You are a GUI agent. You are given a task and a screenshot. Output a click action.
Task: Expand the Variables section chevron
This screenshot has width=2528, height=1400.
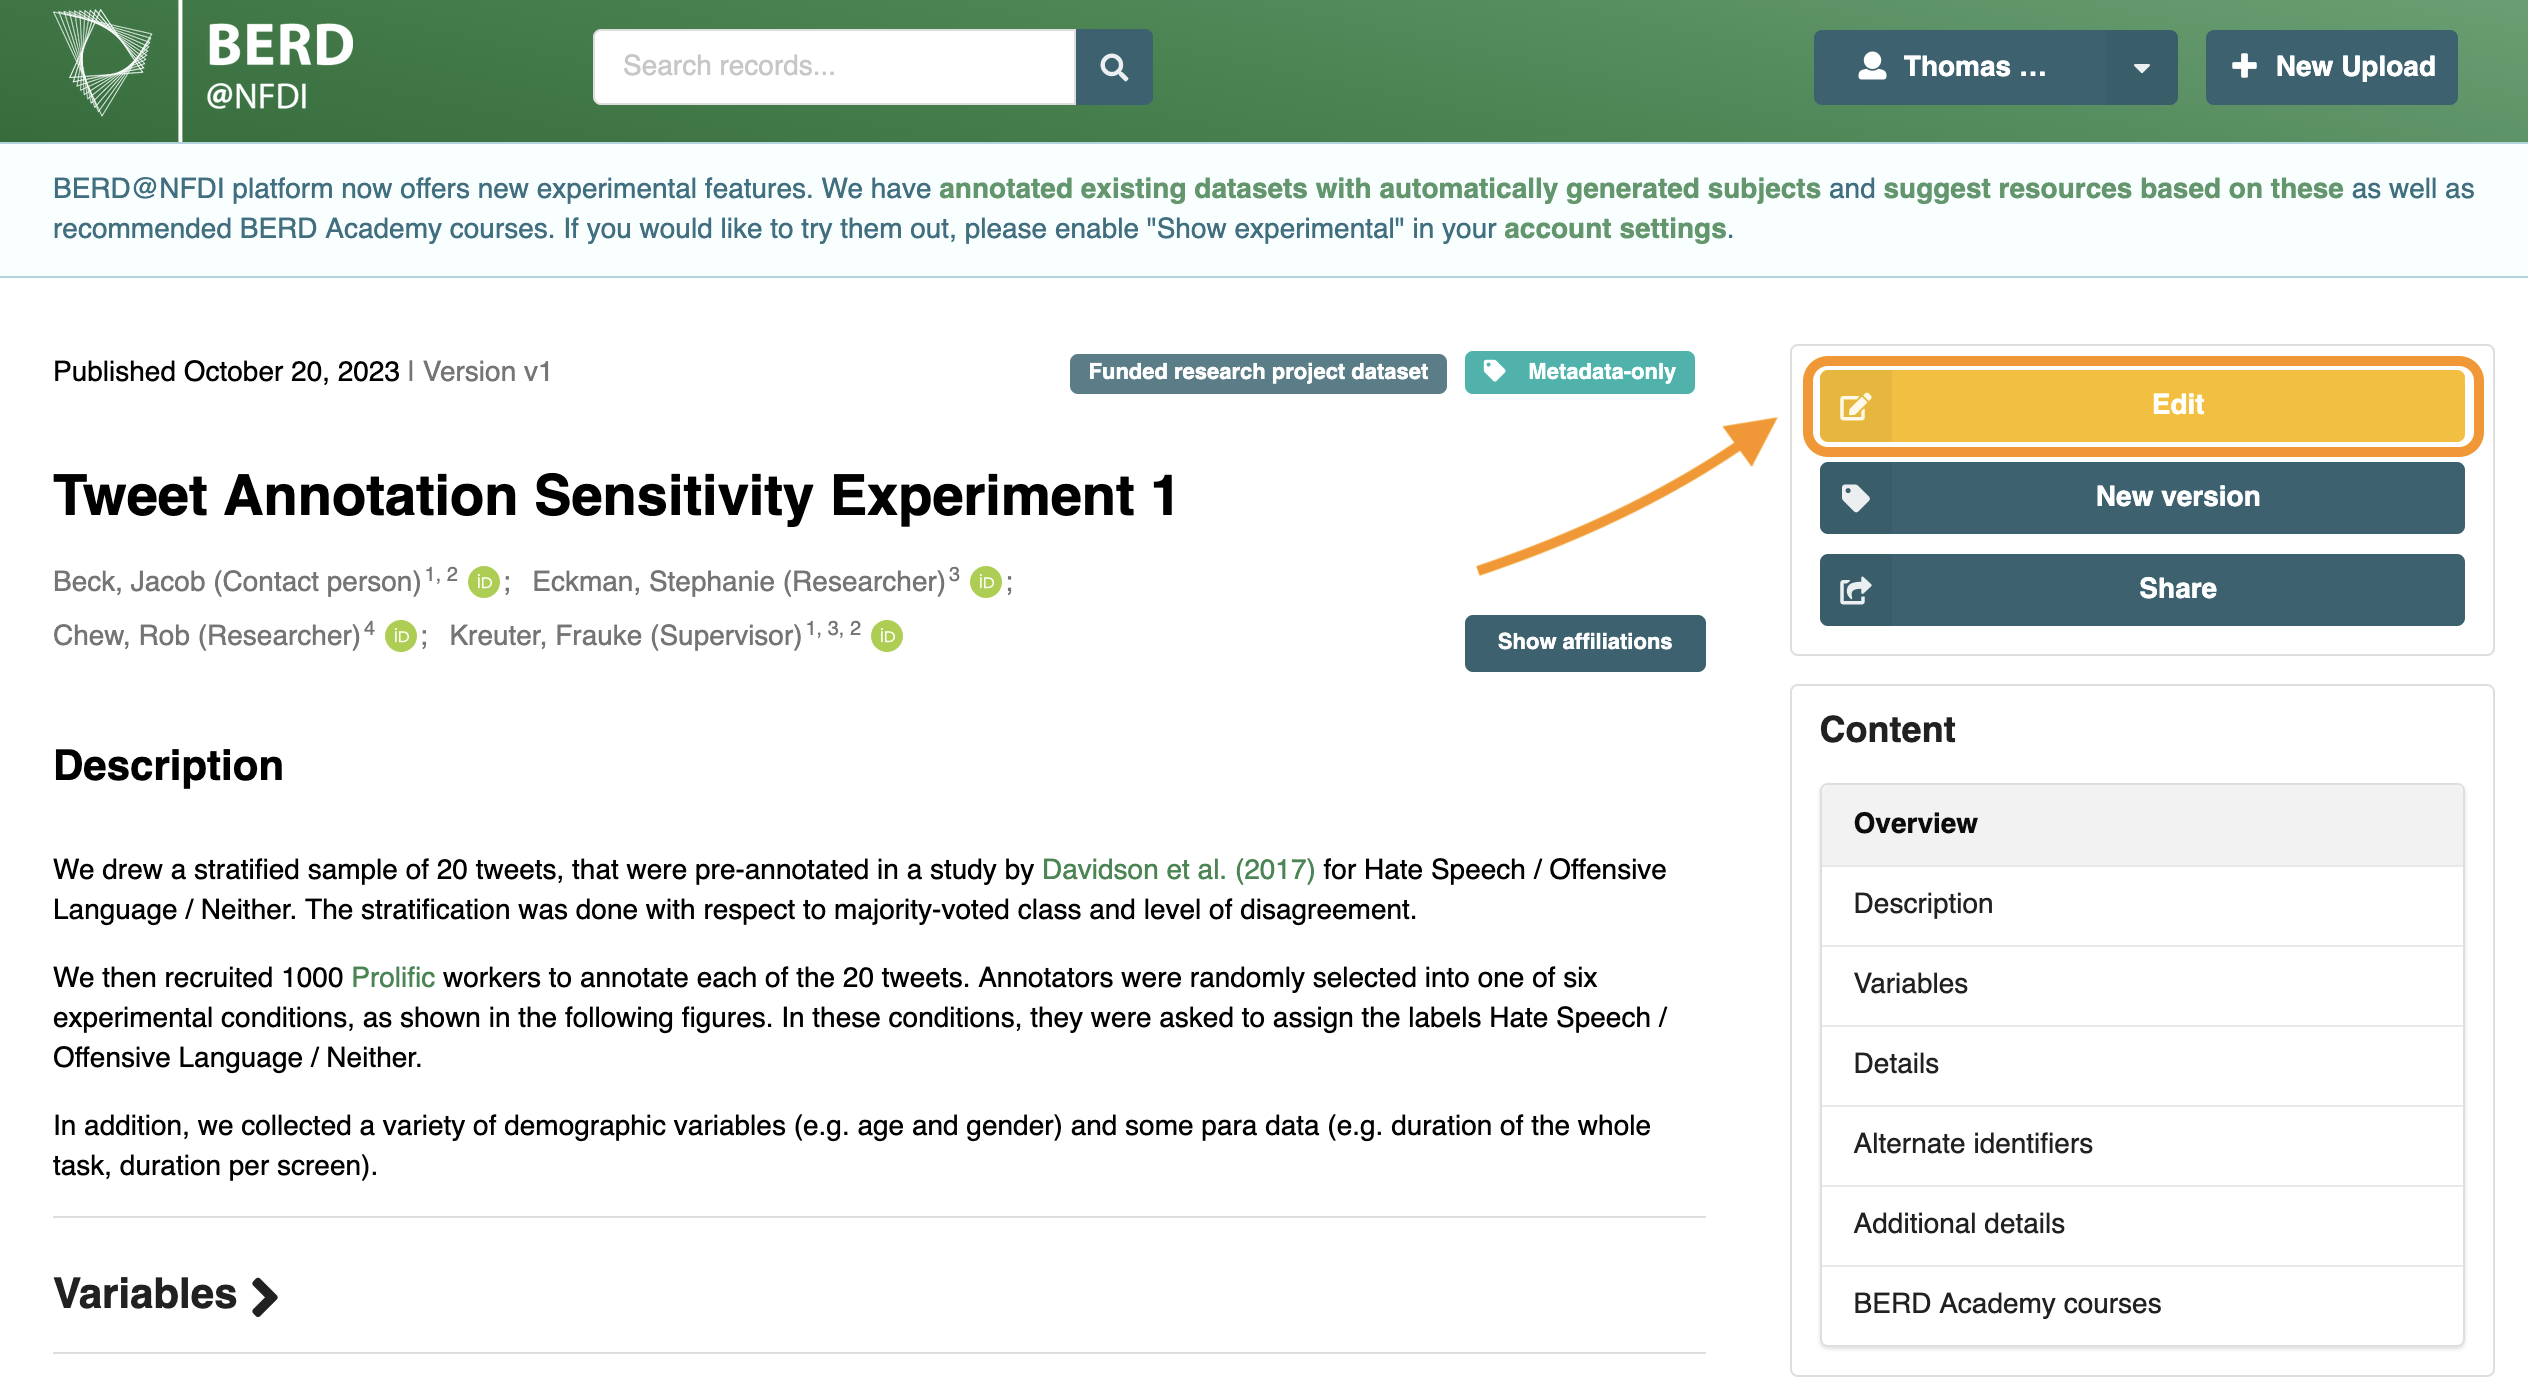coord(265,1297)
